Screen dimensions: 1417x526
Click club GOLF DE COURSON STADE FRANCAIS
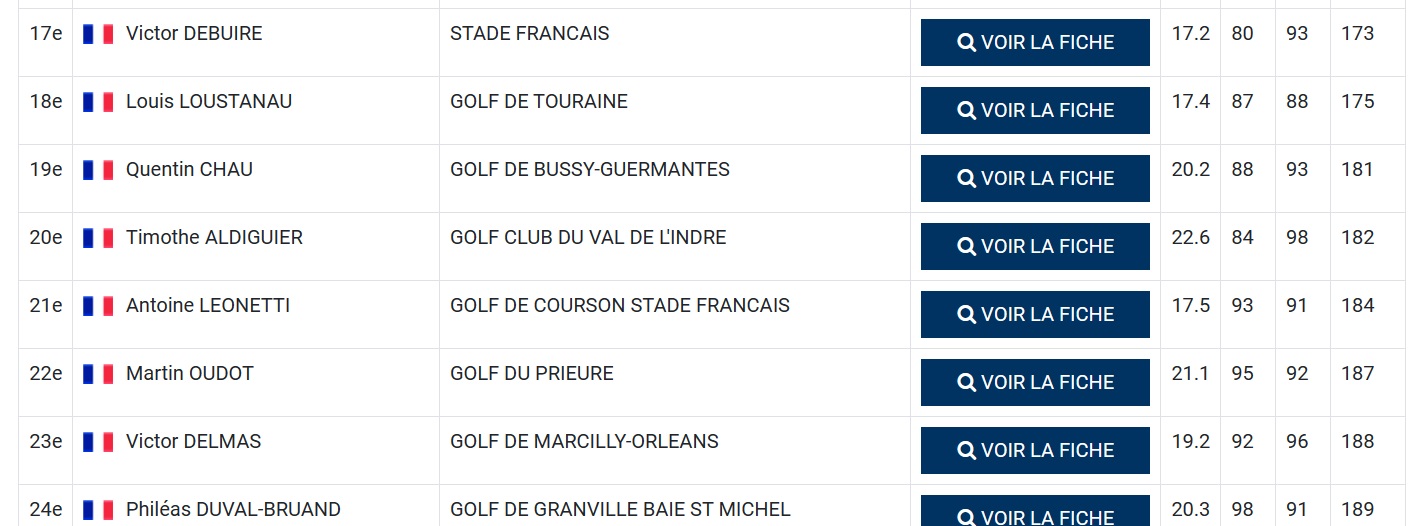pyautogui.click(x=620, y=306)
